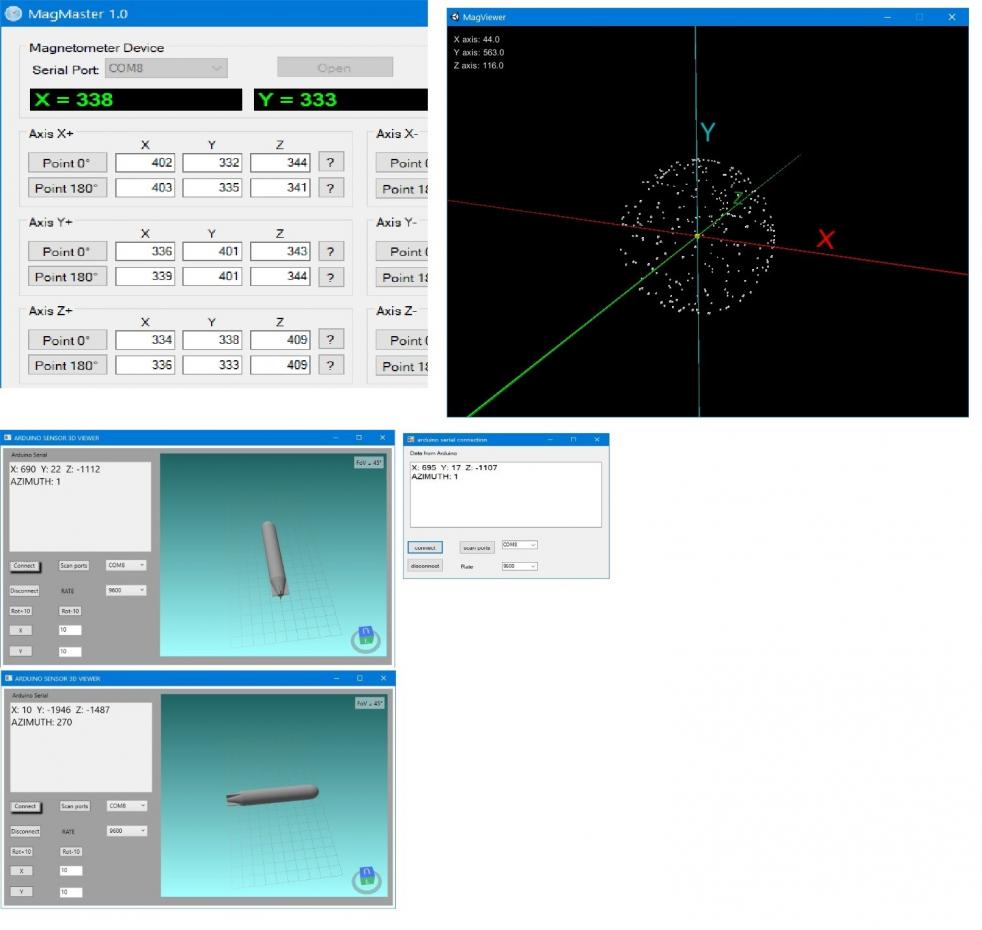Open the Serial Port COM8 dropdown in MagMaster

click(x=166, y=68)
